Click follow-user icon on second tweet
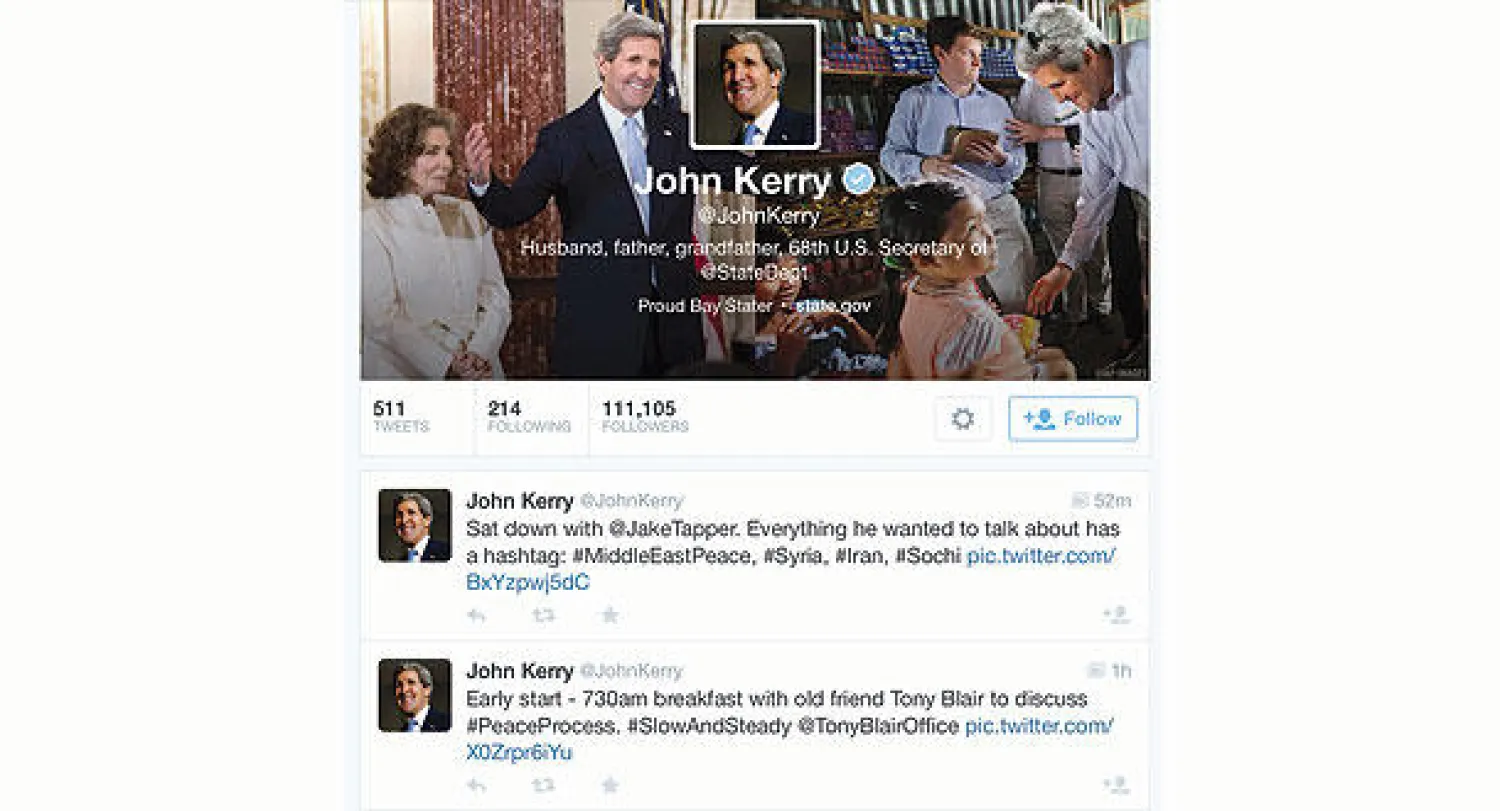Viewport: 1500px width, 811px height. [x=1116, y=786]
